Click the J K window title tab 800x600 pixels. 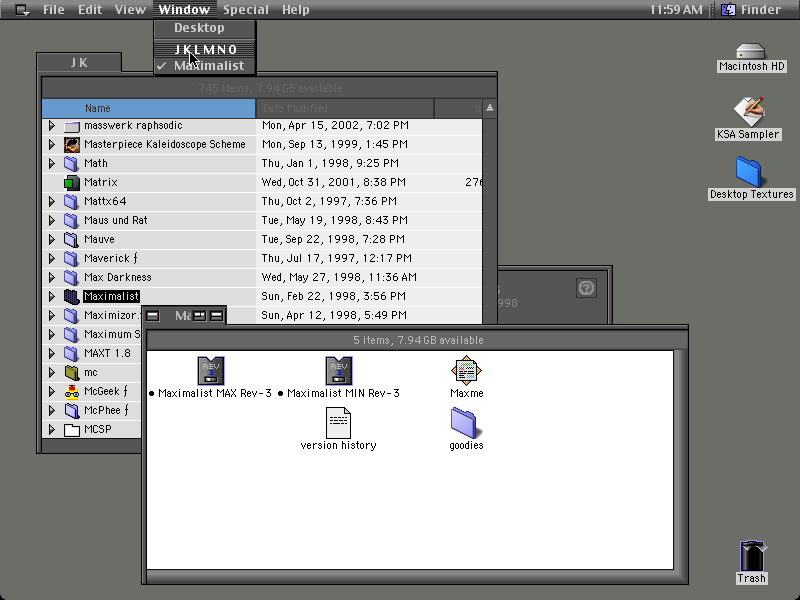[x=79, y=63]
